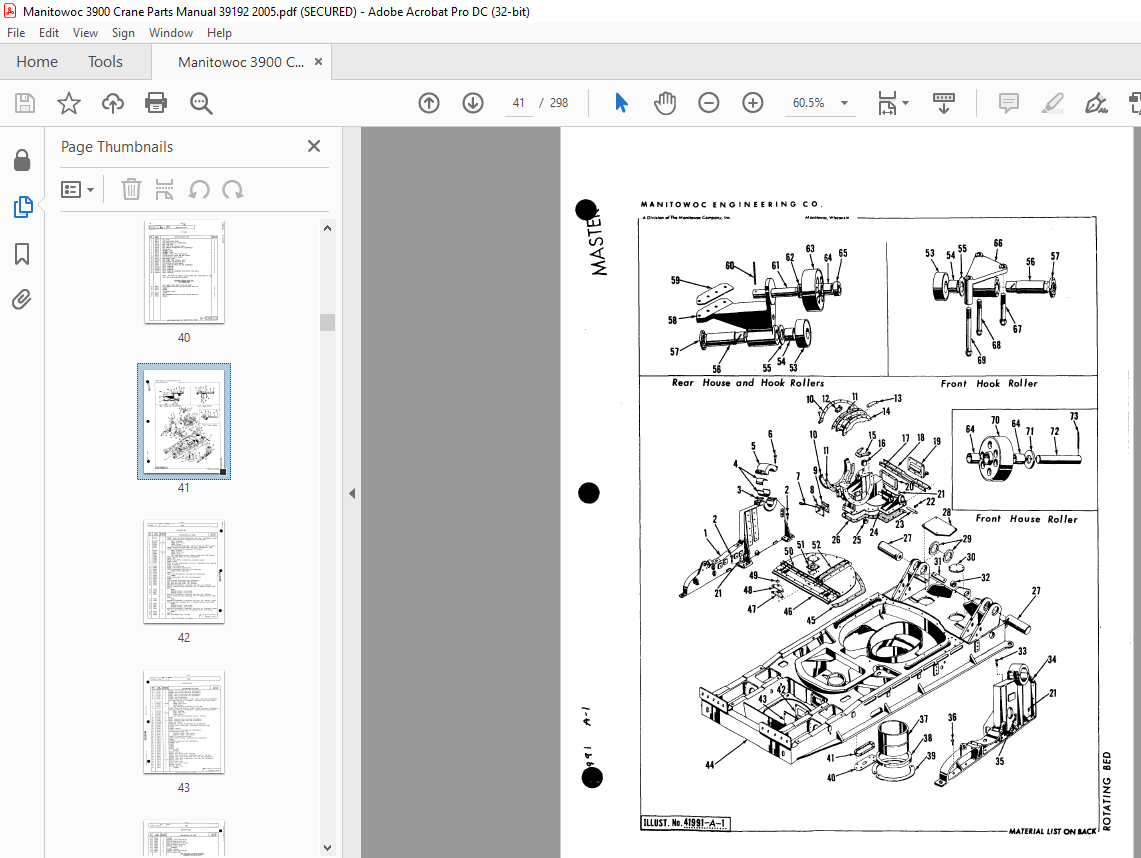Viewport: 1141px width, 858px height.
Task: Close the Manitowoc 3900 document tab
Action: [x=318, y=62]
